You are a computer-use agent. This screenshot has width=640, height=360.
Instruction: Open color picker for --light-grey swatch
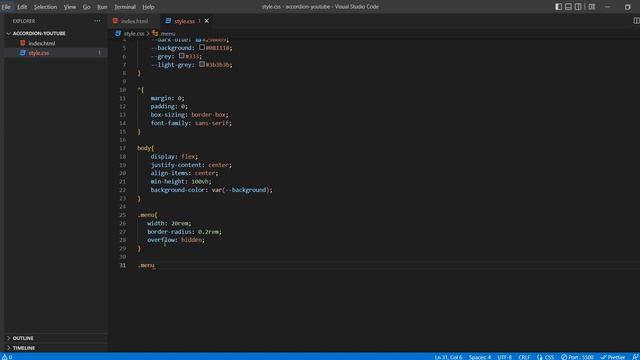202,64
